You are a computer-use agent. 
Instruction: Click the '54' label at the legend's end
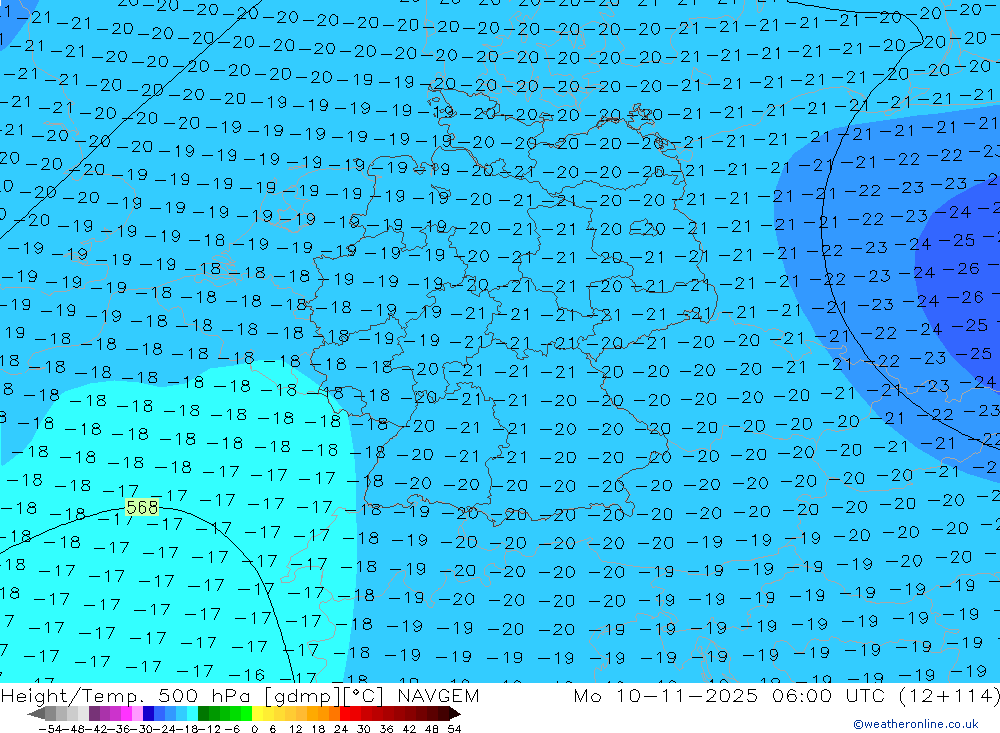click(453, 729)
